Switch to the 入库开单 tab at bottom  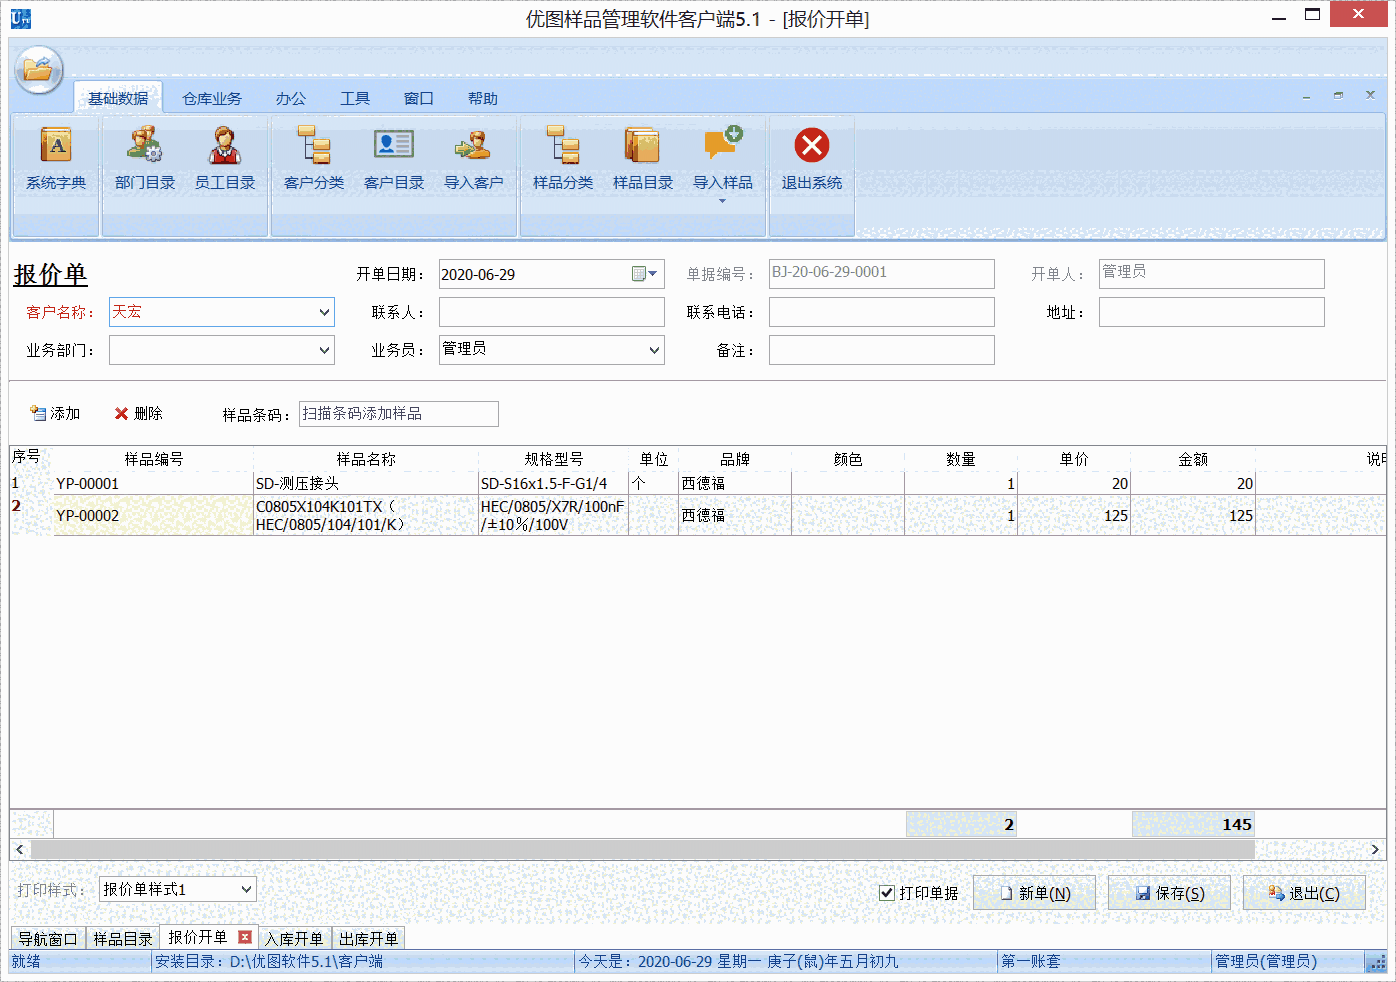tap(294, 938)
